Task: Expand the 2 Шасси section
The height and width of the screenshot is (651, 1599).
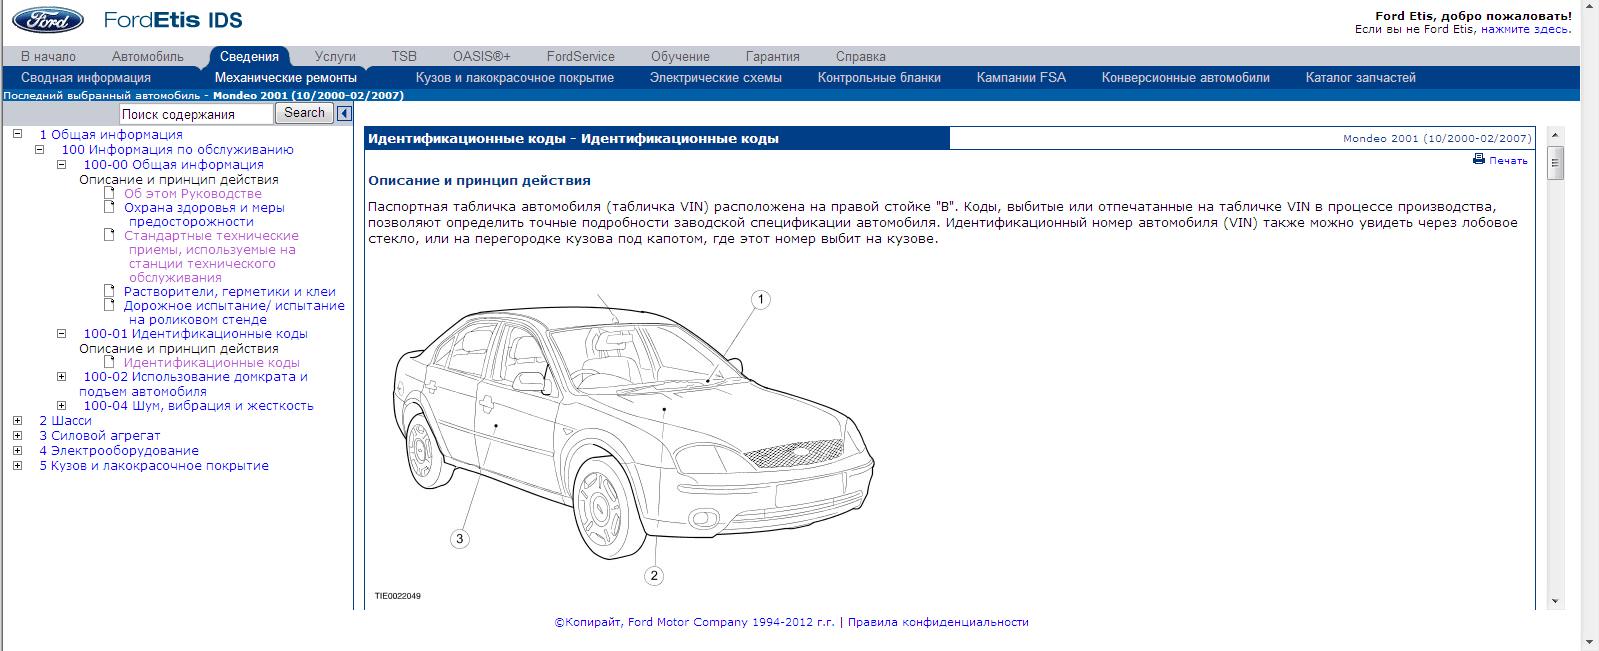Action: point(17,420)
